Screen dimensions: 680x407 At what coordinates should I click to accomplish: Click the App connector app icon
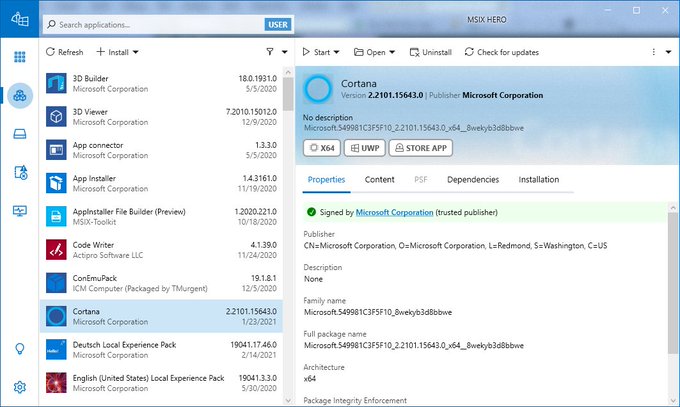click(56, 150)
